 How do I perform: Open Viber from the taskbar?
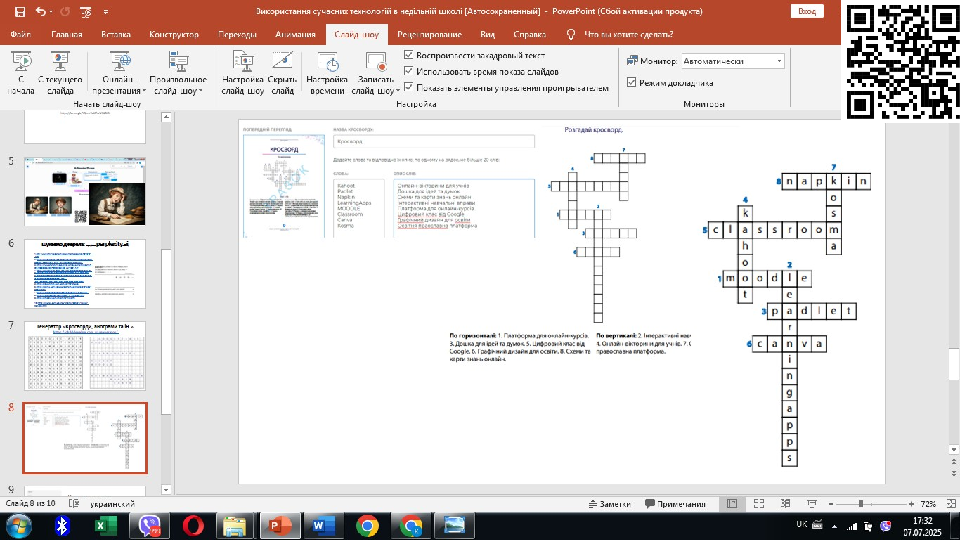pyautogui.click(x=149, y=526)
